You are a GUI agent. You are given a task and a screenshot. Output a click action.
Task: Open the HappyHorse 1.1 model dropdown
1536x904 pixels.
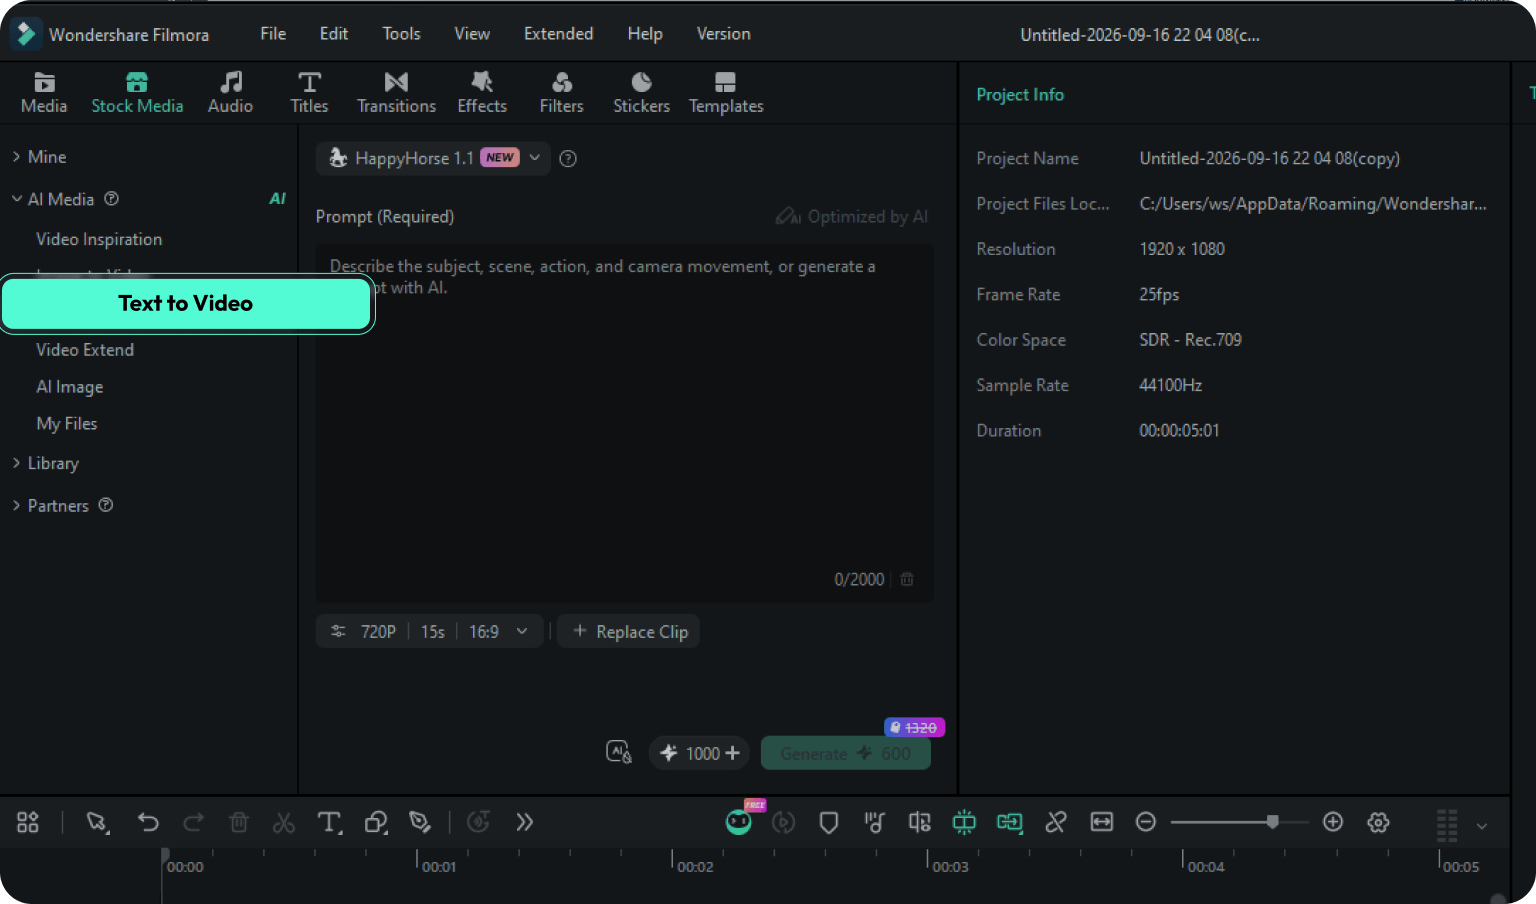point(433,158)
